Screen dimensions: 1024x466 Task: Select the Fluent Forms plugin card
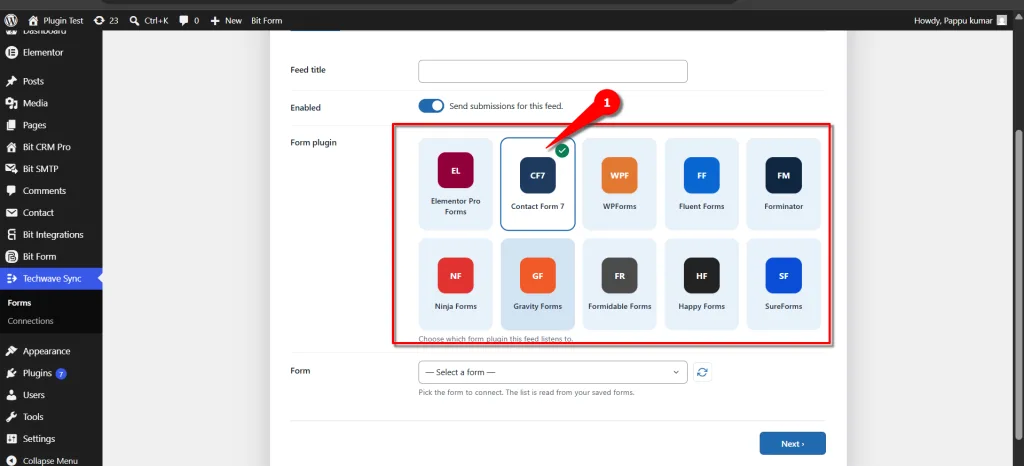[x=701, y=184]
